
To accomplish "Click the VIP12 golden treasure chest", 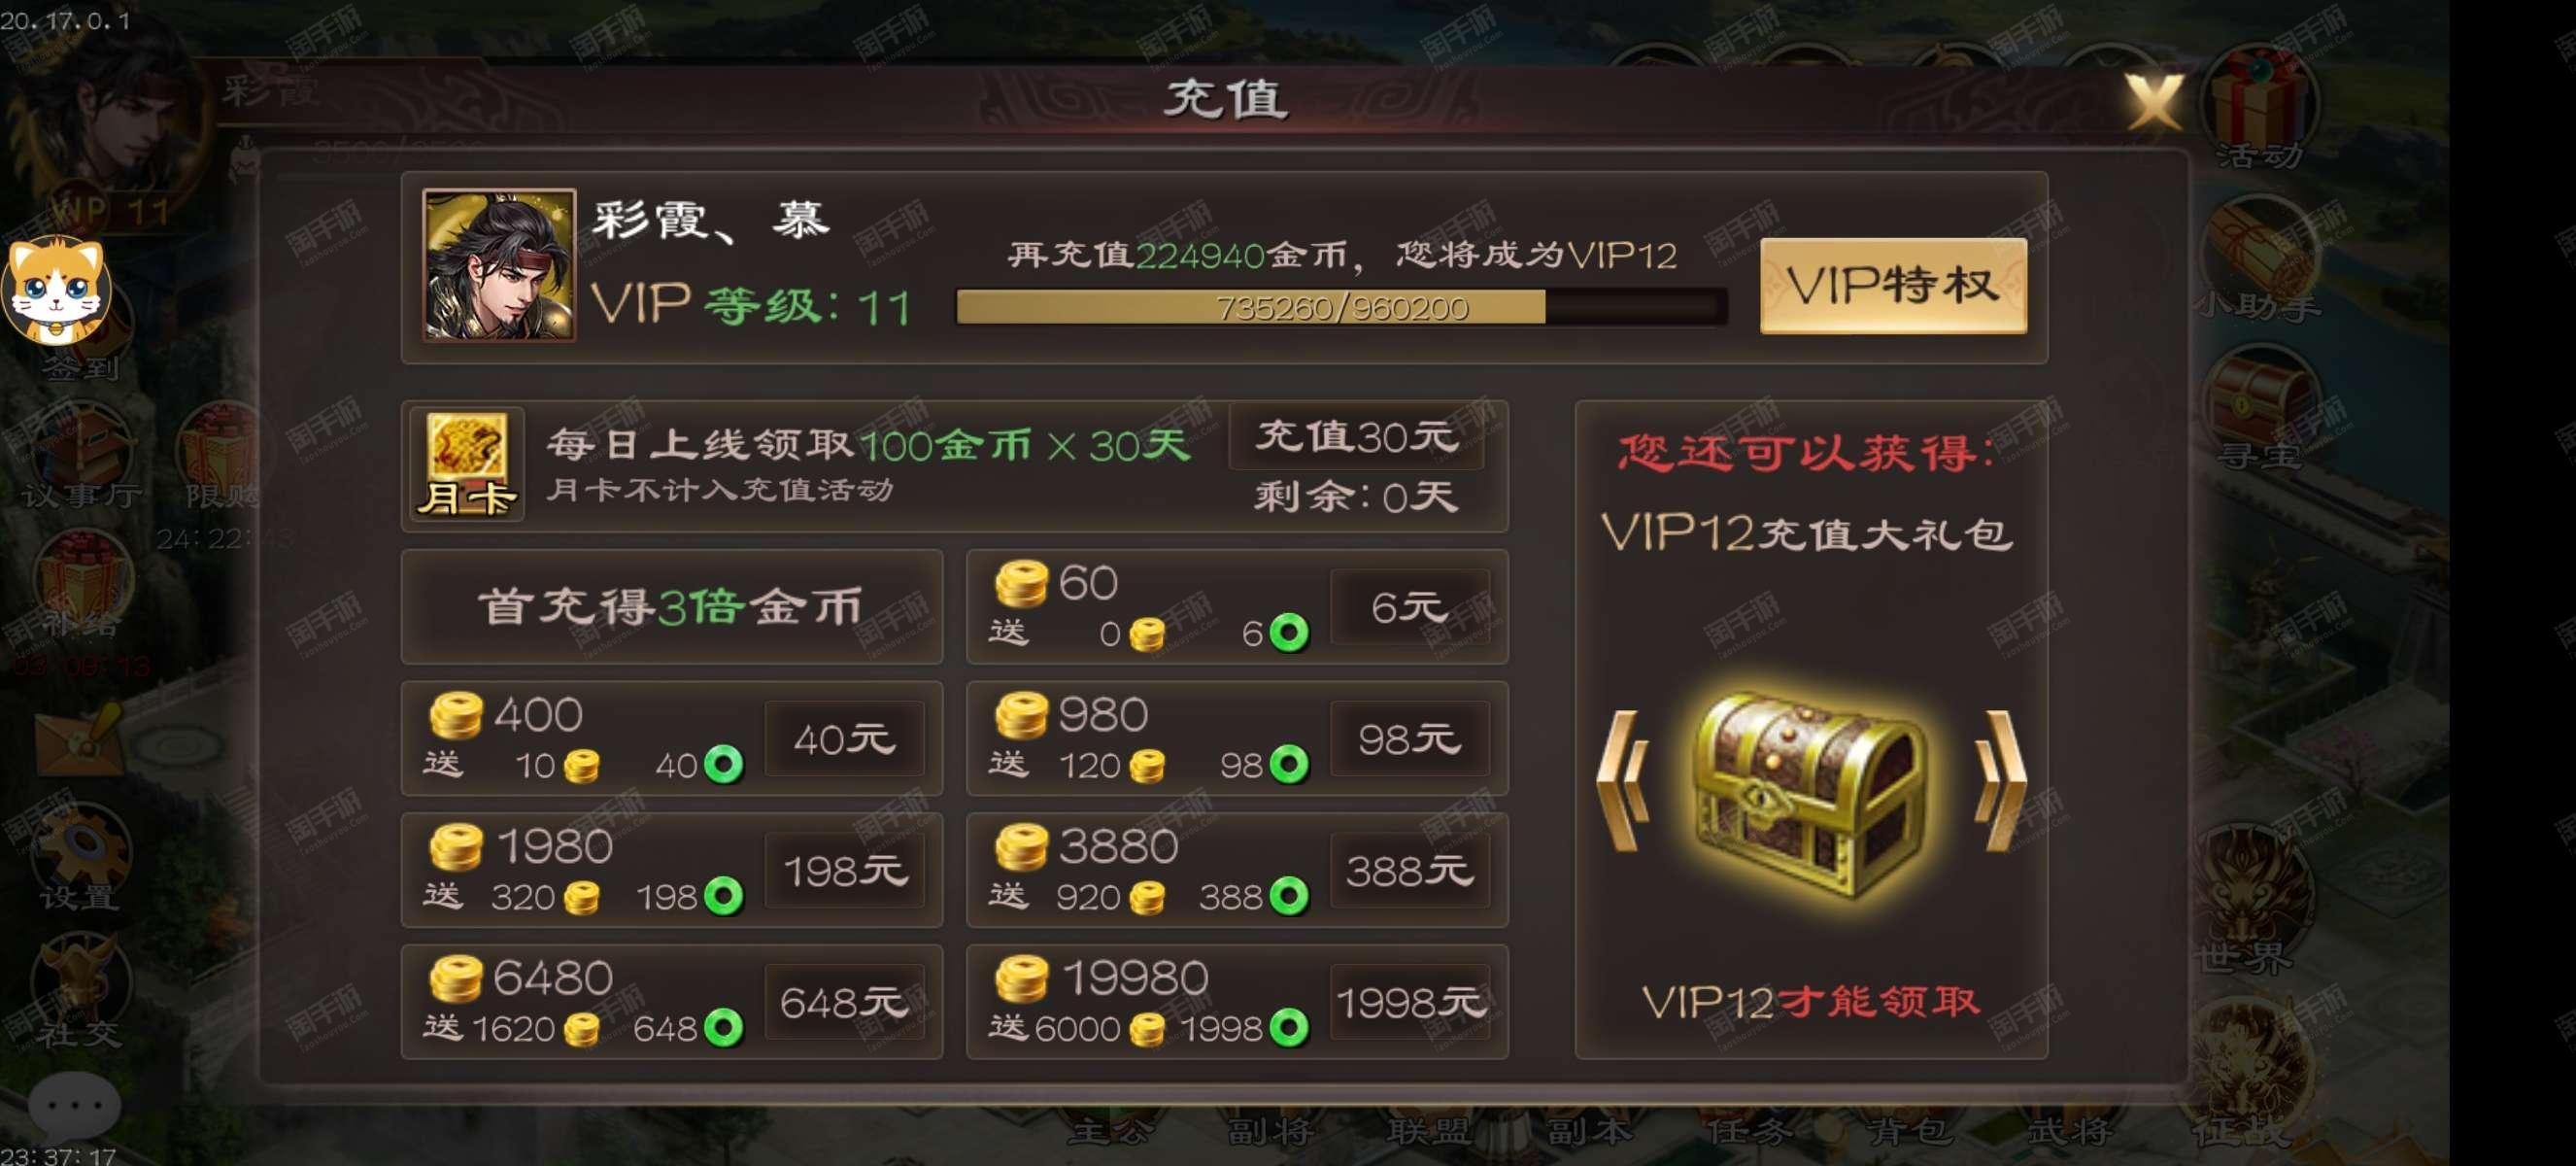I will [1812, 793].
